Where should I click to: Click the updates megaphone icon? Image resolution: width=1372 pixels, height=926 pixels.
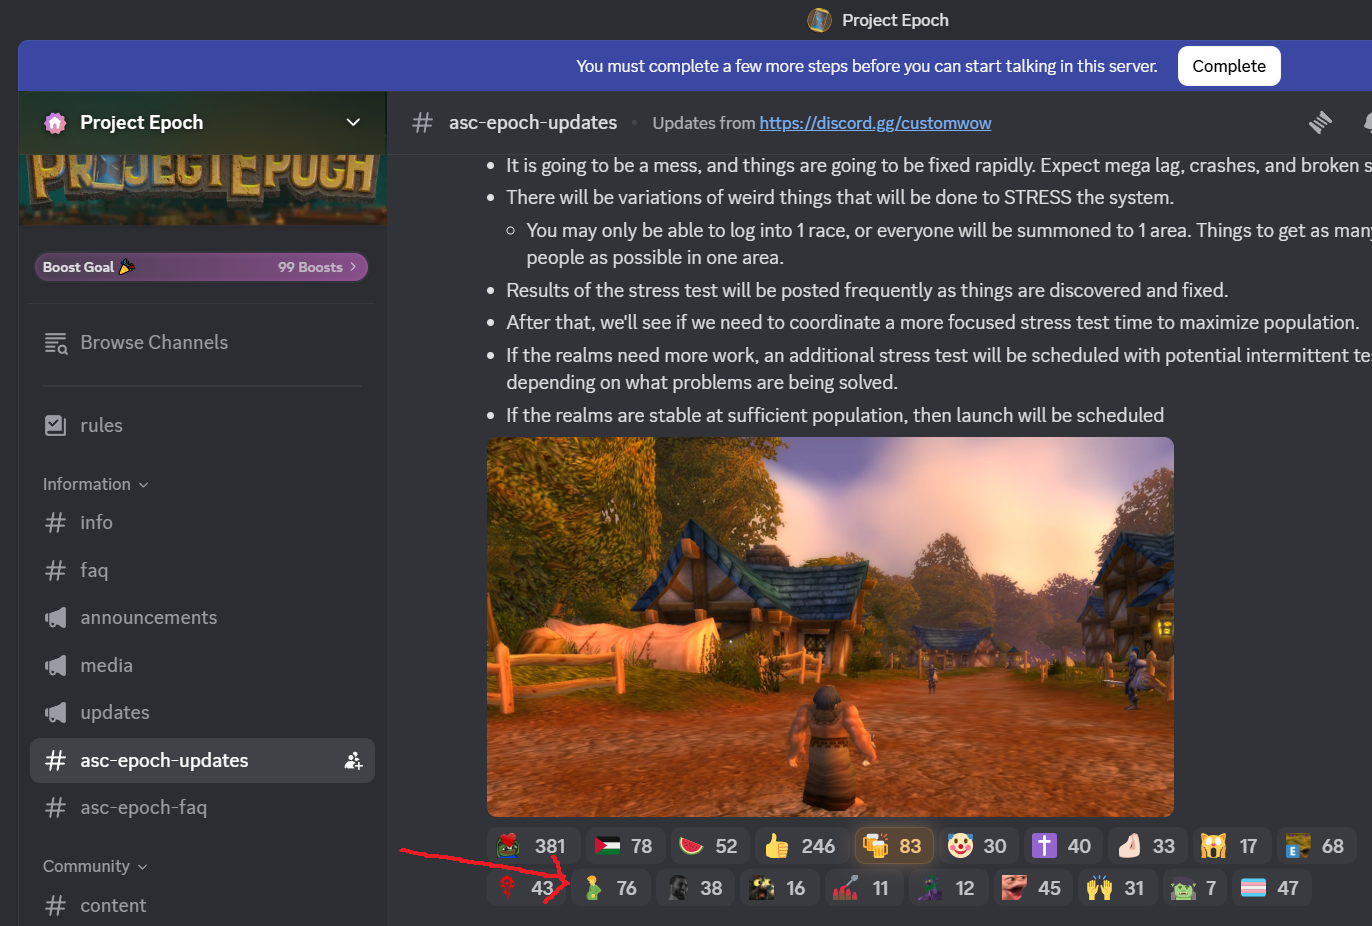click(56, 713)
